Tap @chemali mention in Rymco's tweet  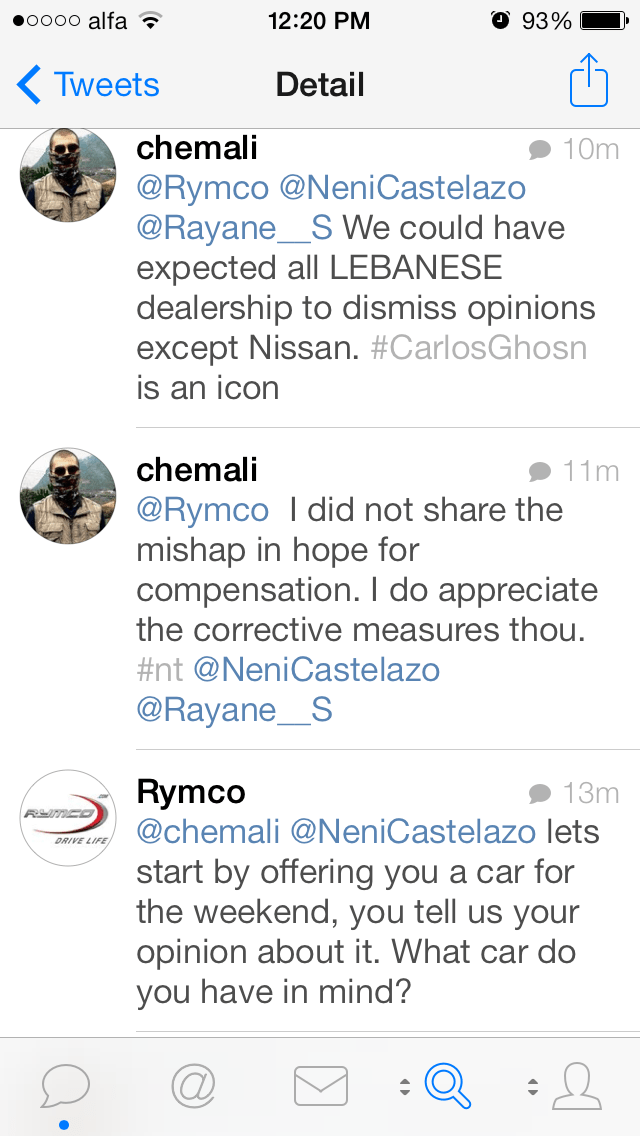(x=208, y=831)
